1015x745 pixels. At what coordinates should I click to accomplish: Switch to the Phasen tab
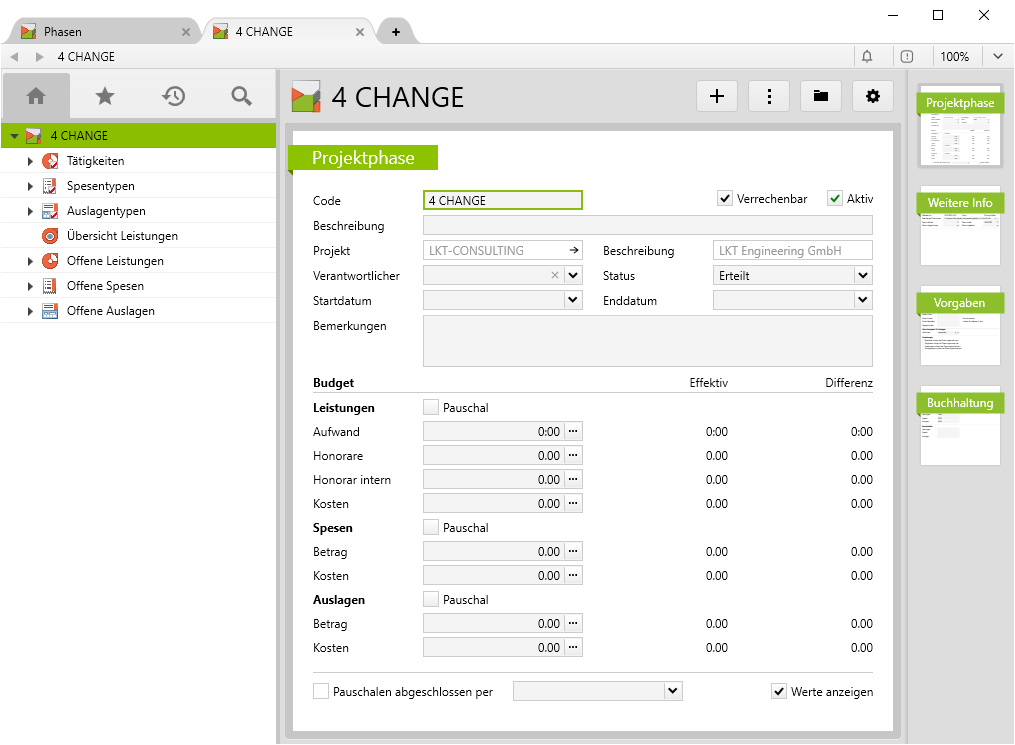tap(100, 32)
